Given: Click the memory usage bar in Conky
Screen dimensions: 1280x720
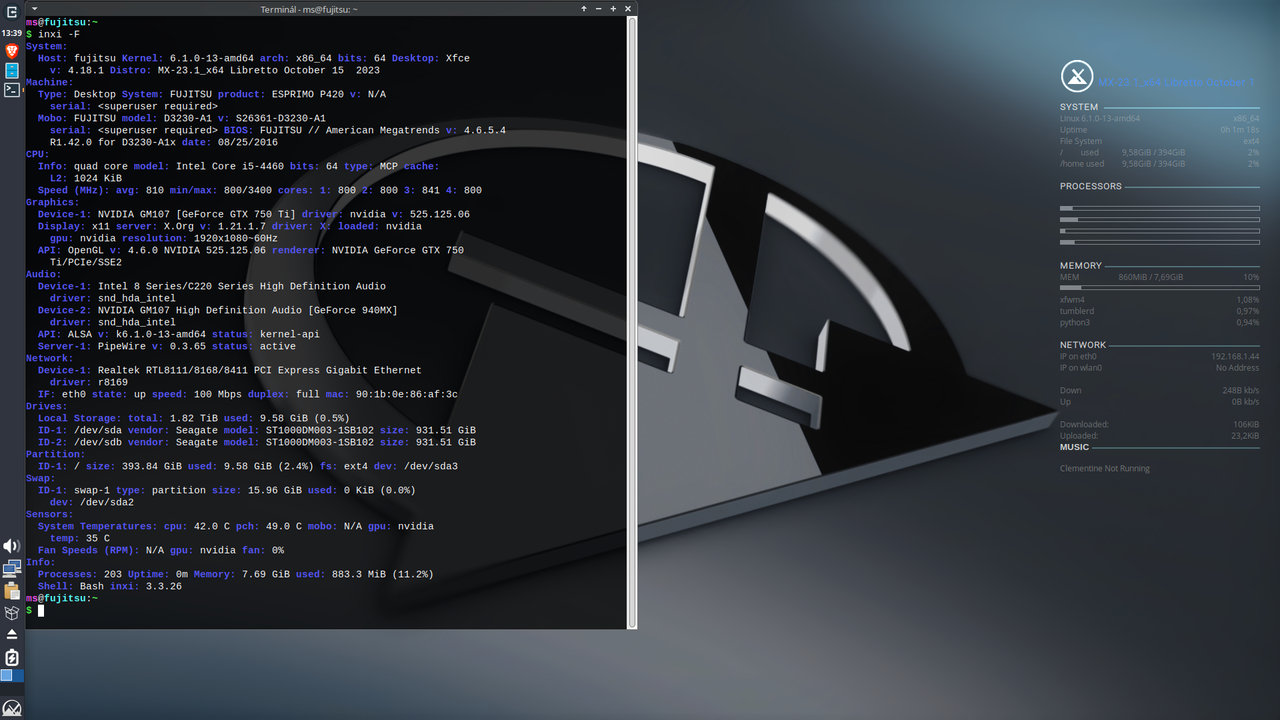Looking at the screenshot, I should click(x=1160, y=287).
